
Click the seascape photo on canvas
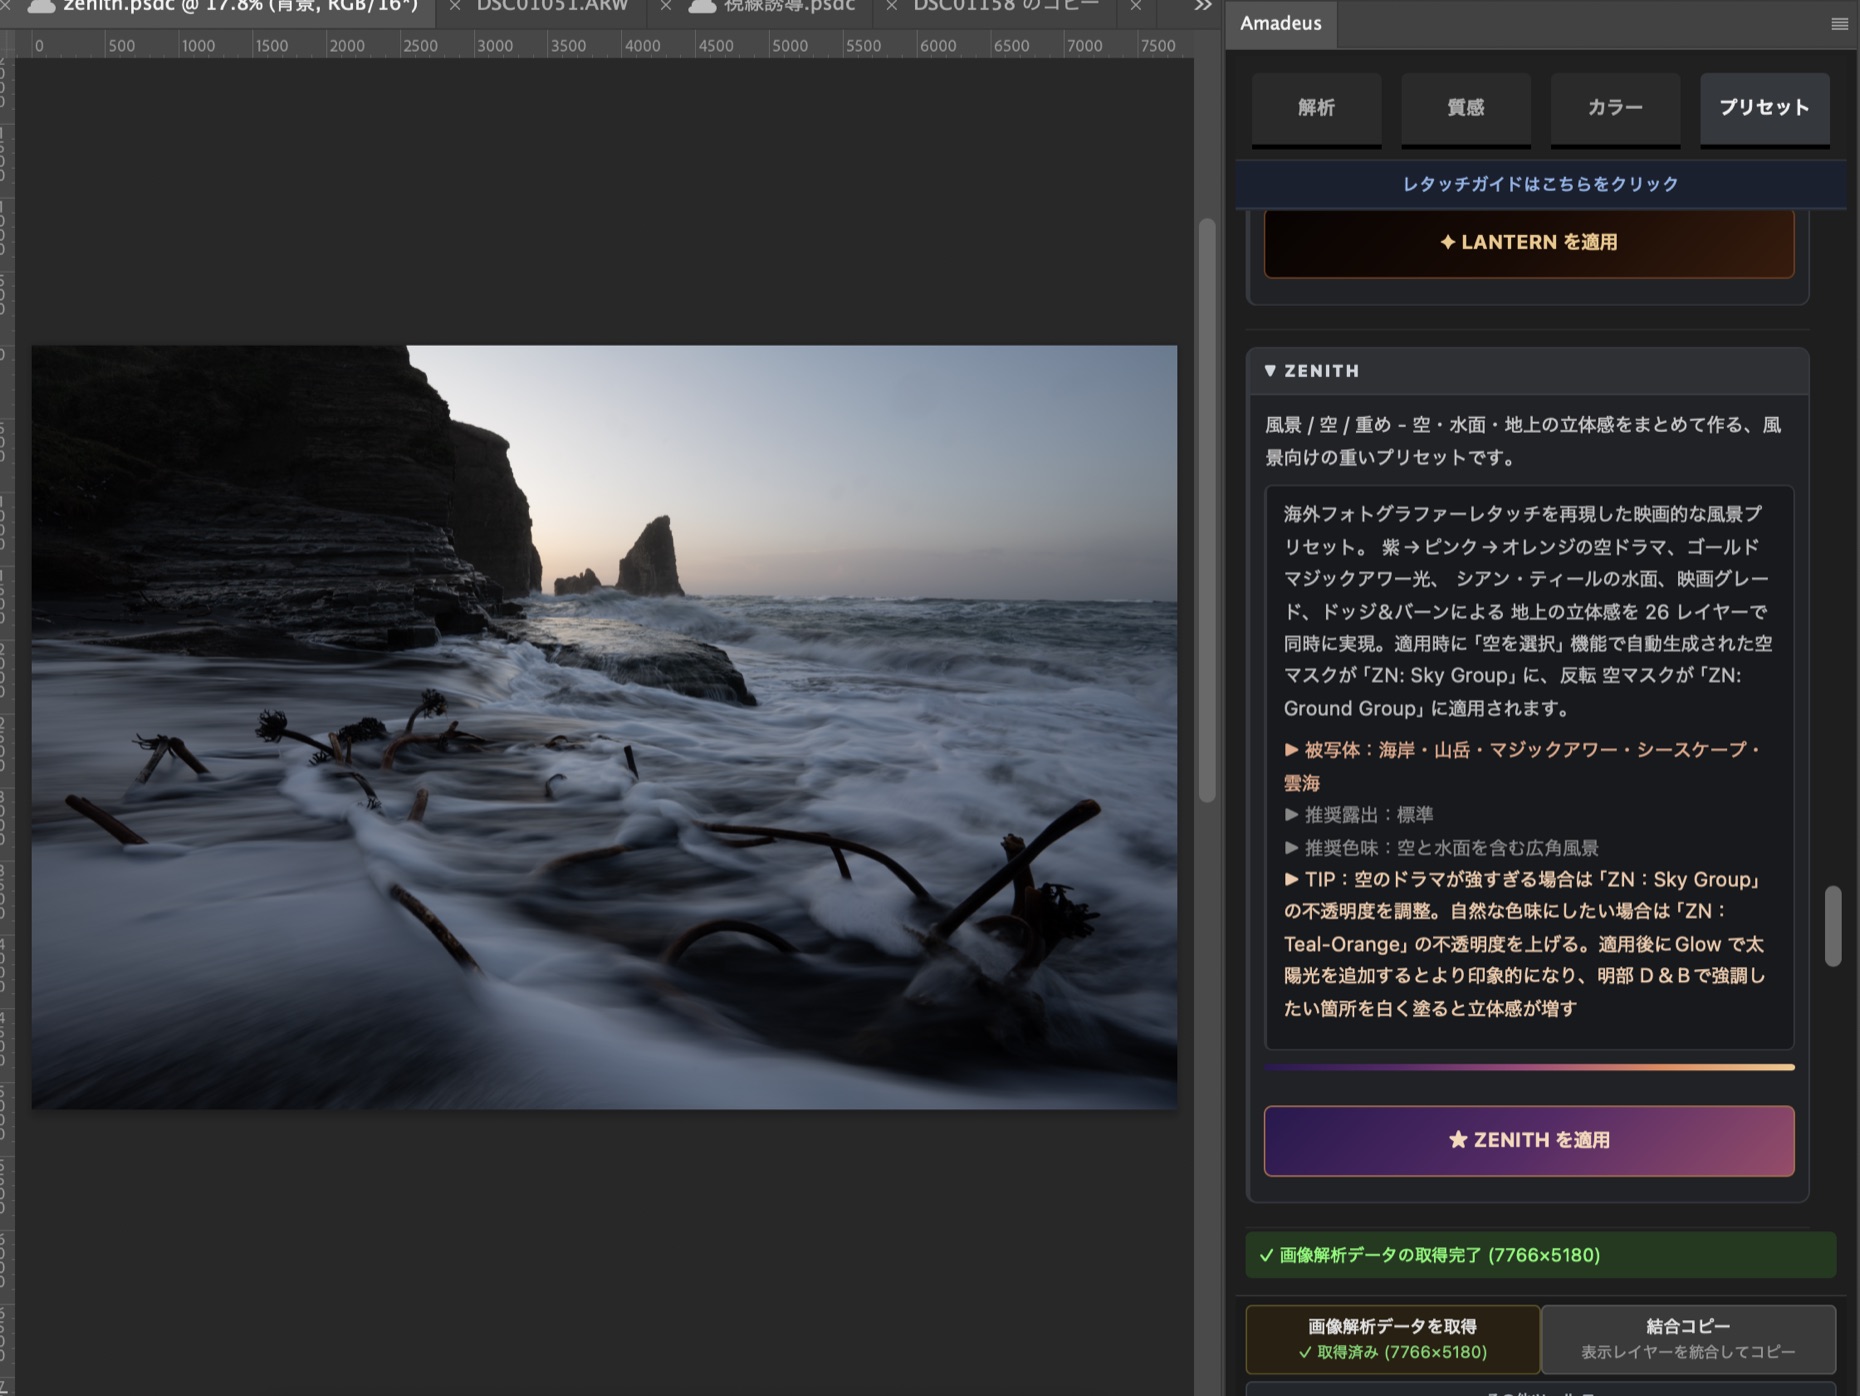[x=604, y=727]
